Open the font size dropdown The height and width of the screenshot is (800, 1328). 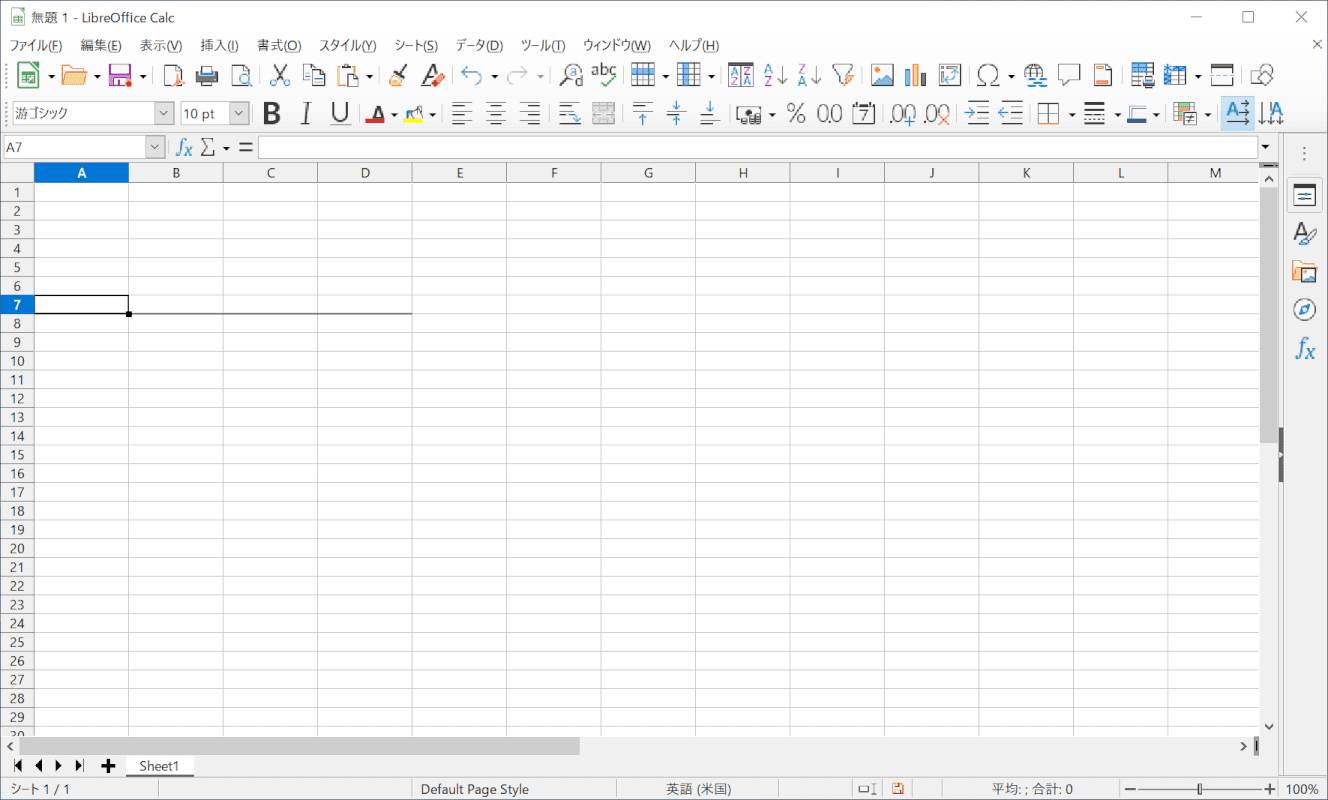point(239,114)
